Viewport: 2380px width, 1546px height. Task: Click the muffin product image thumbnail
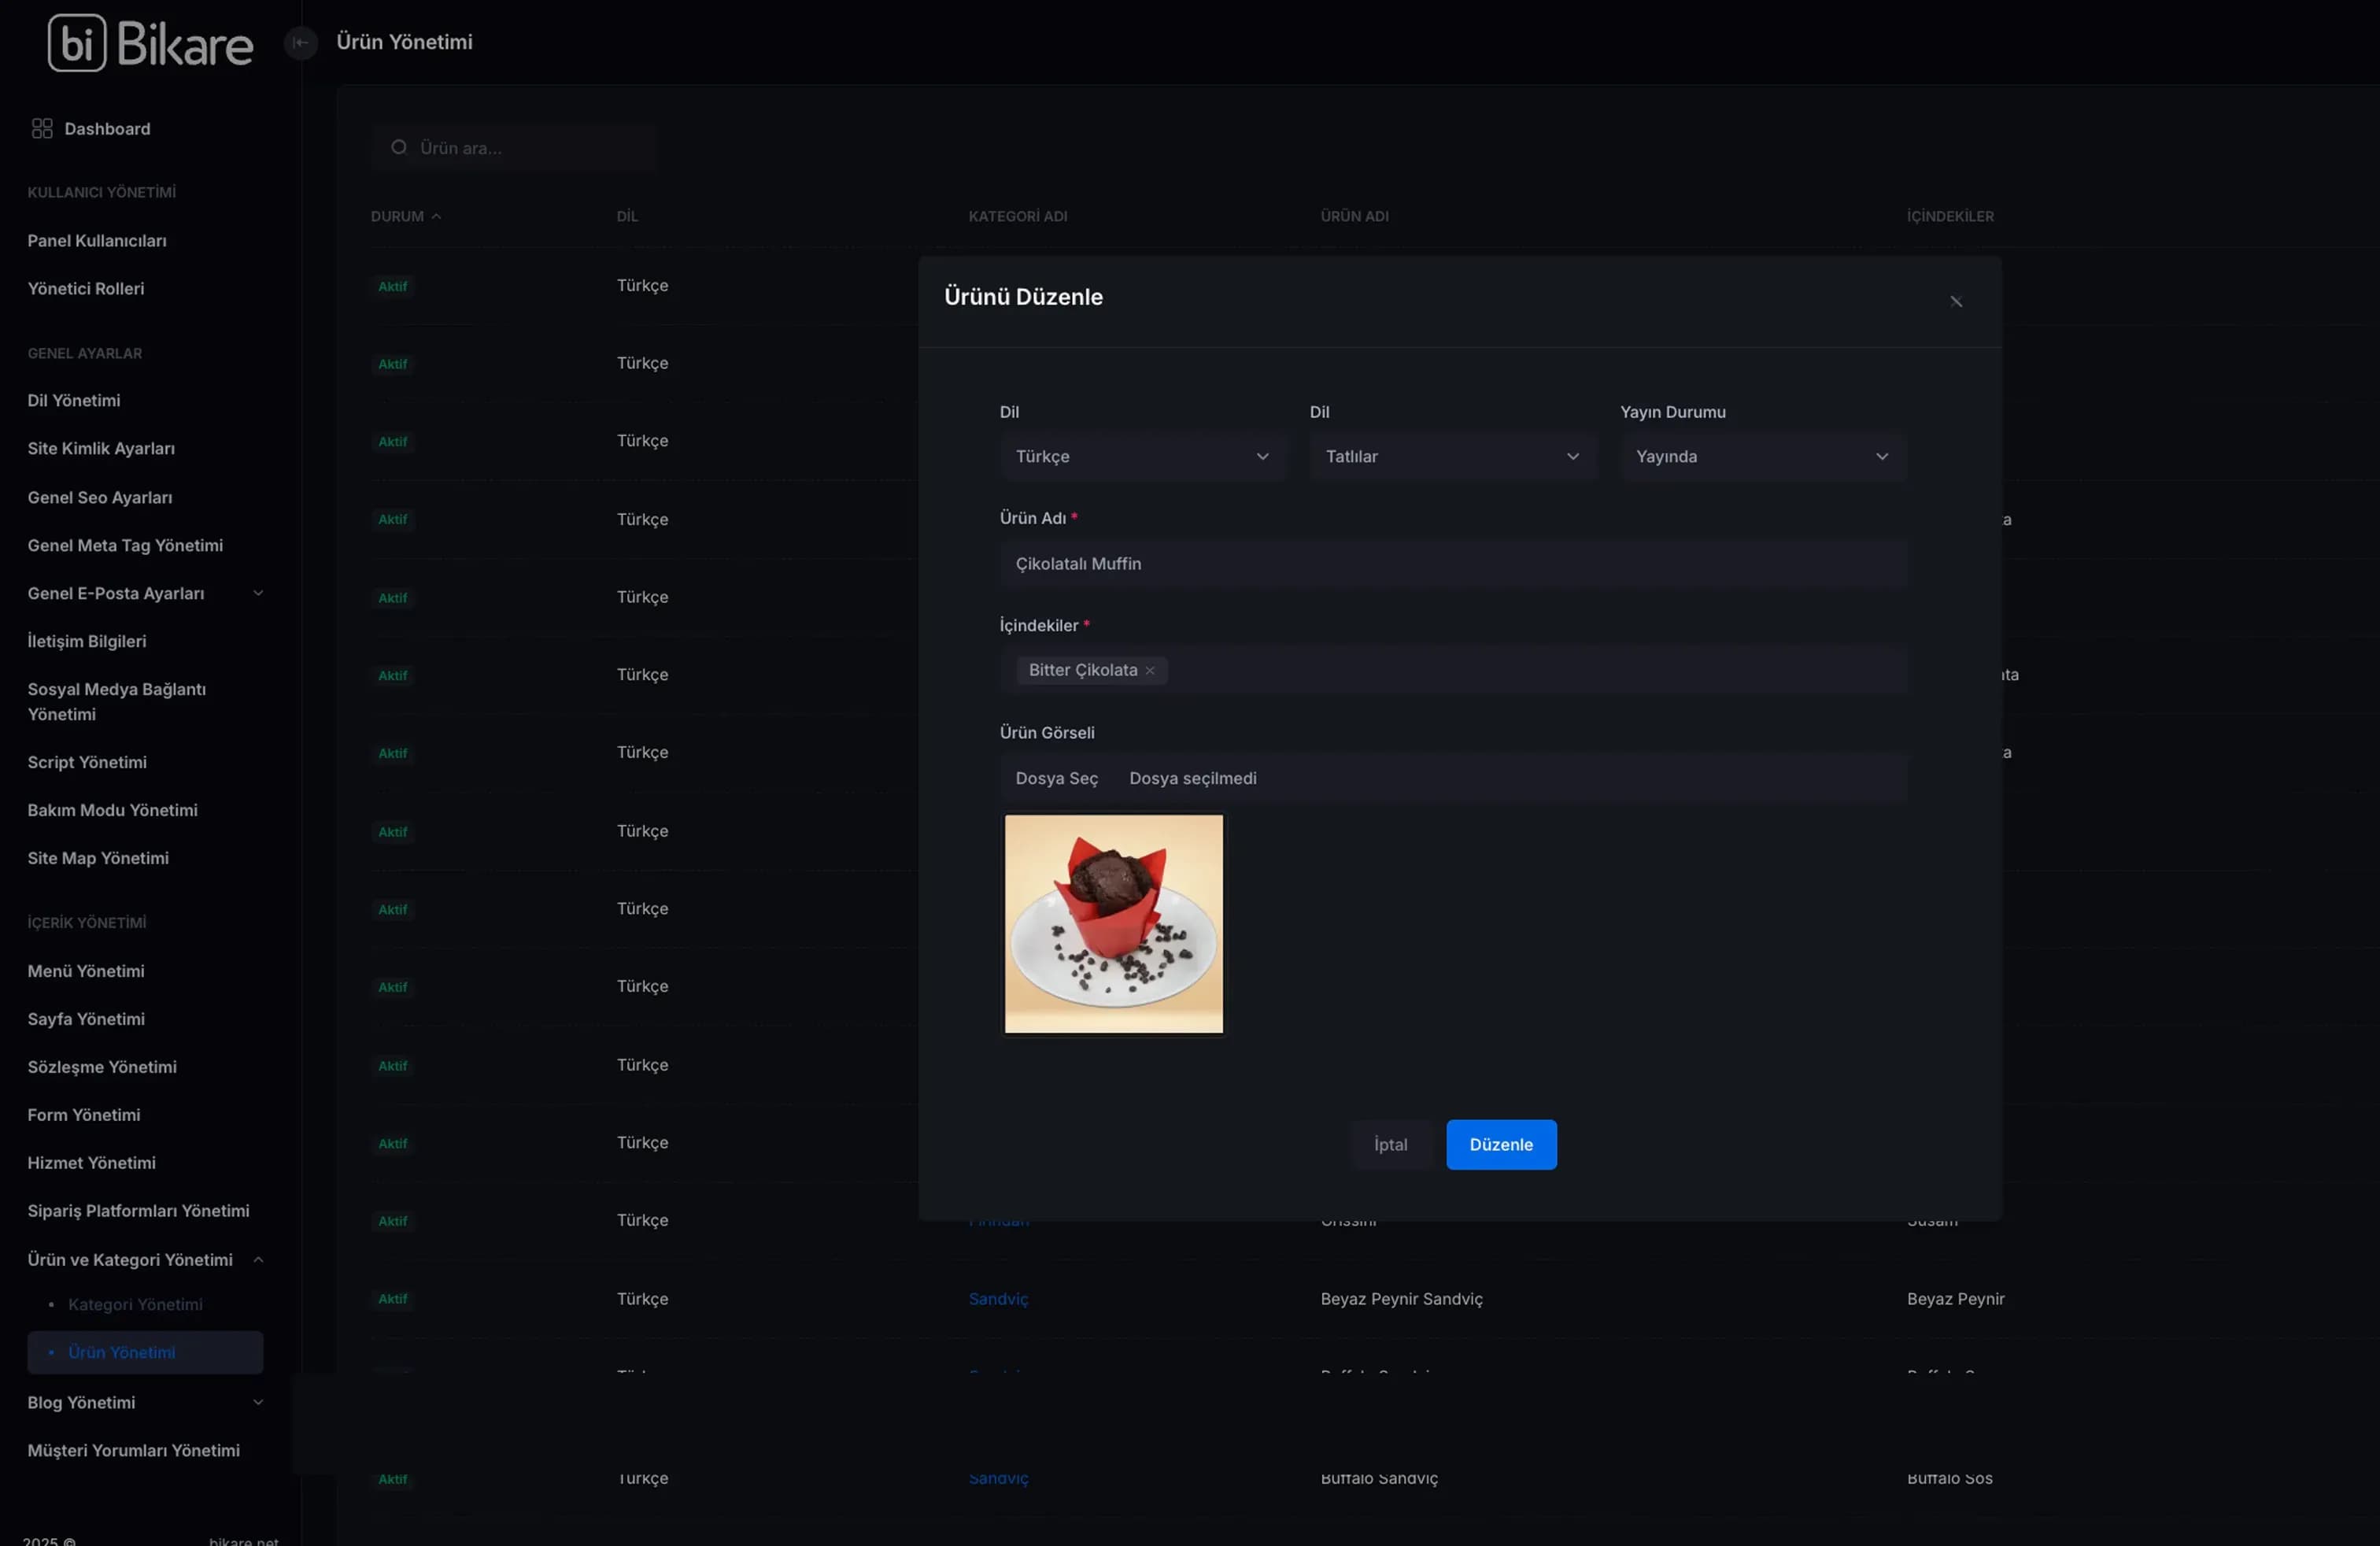tap(1113, 923)
